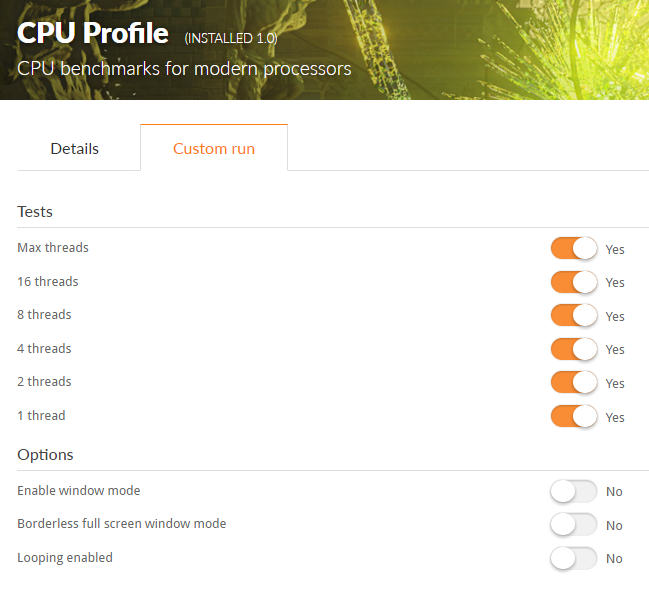Select the Custom run tab
The width and height of the screenshot is (649, 590).
point(214,148)
